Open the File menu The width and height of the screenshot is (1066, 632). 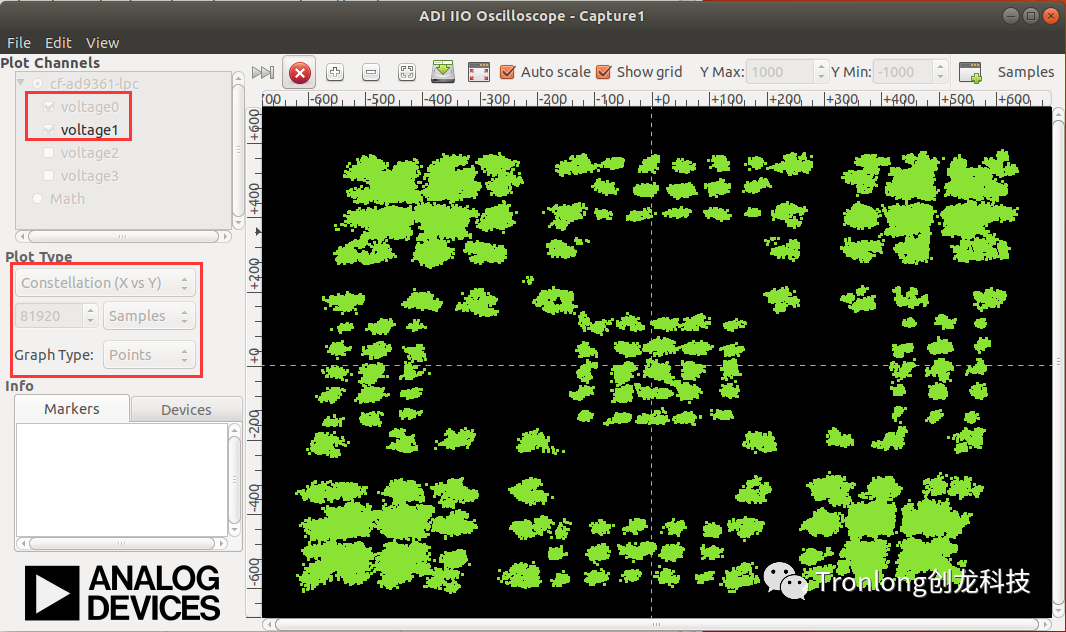[x=18, y=42]
